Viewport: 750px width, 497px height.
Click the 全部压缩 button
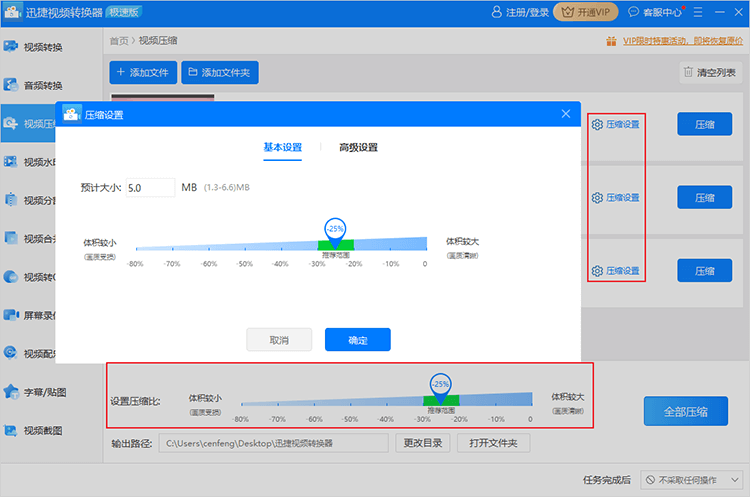[x=685, y=411]
